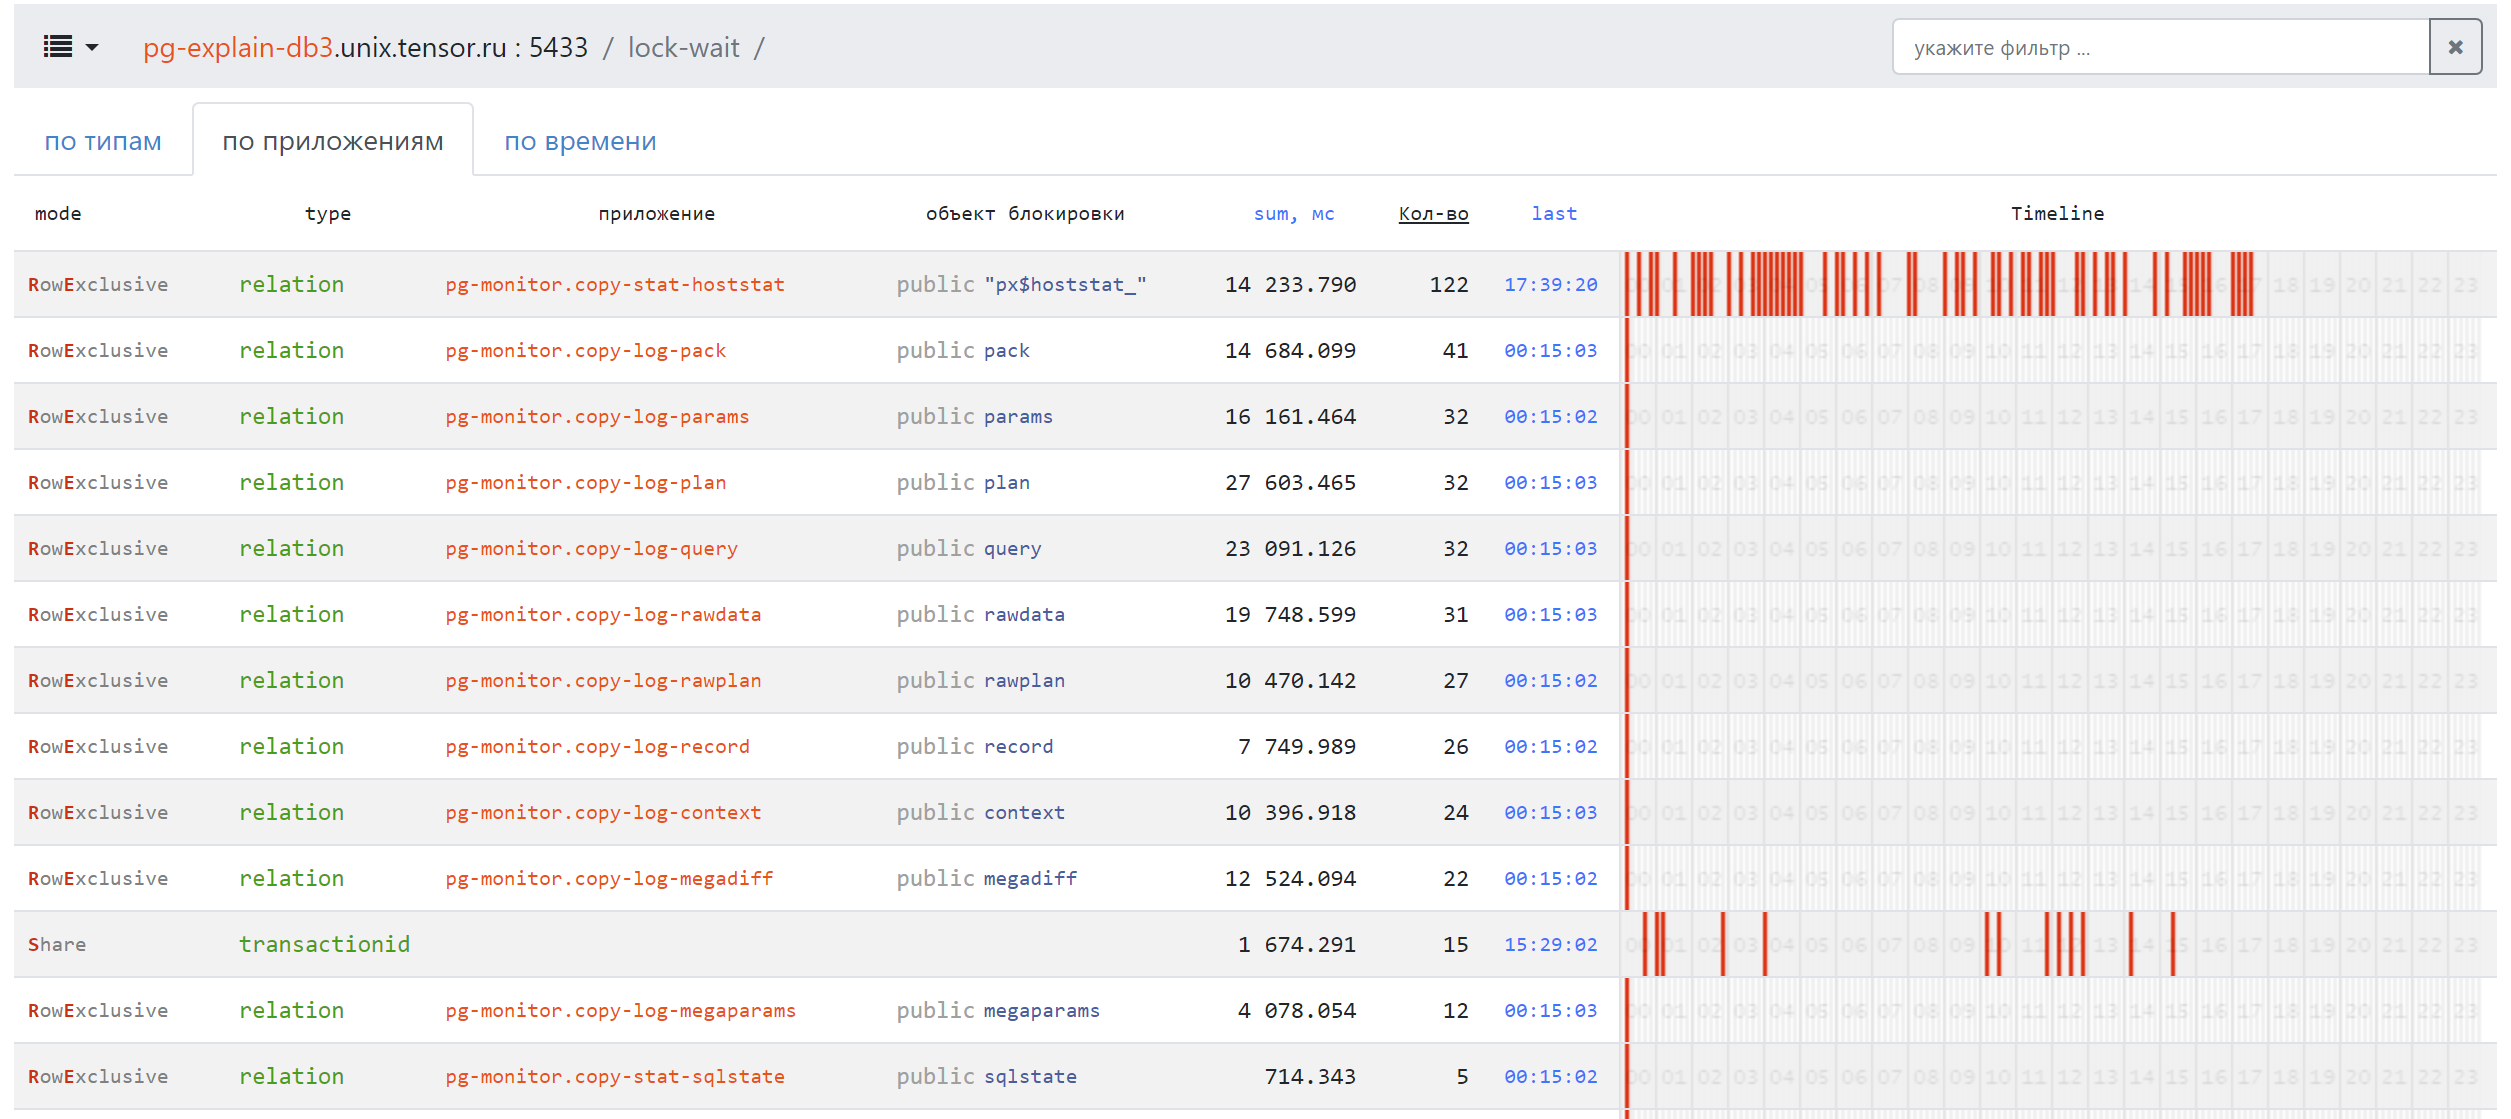Open the lock-wait breadcrumb link
This screenshot has width=2511, height=1119.
point(683,47)
